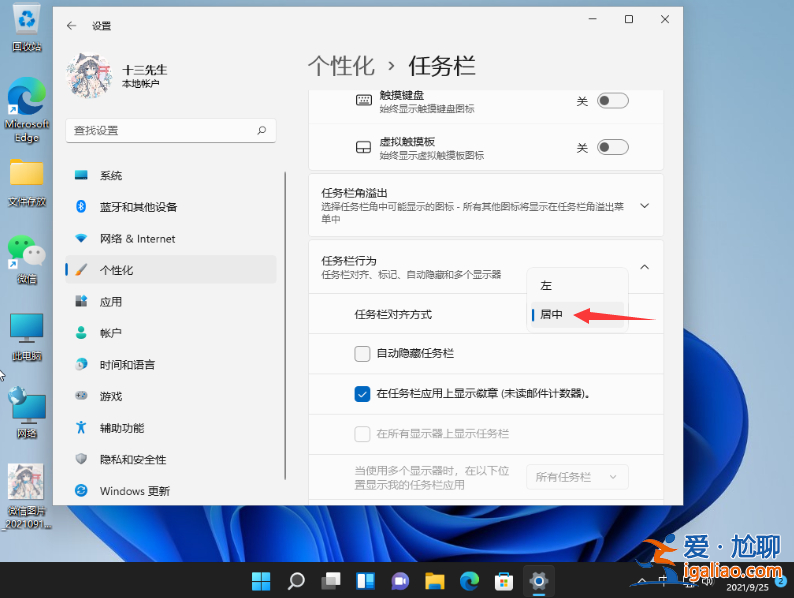This screenshot has height=598, width=794.
Task: Open taskbar Search
Action: 296,581
